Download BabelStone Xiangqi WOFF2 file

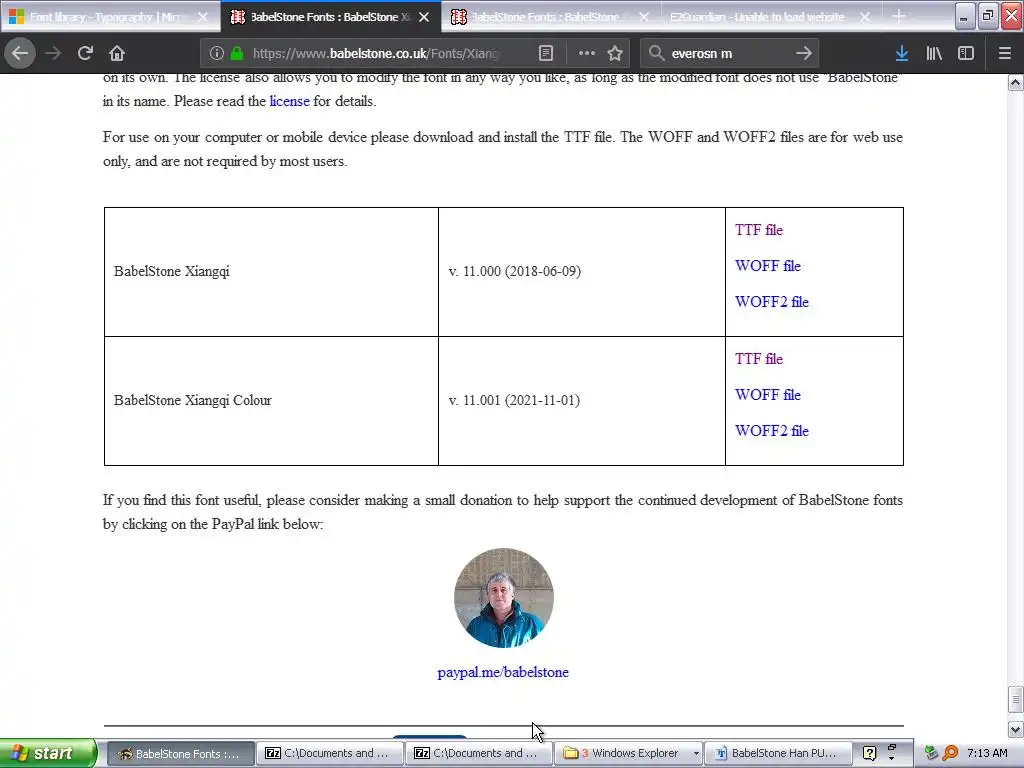tap(771, 302)
